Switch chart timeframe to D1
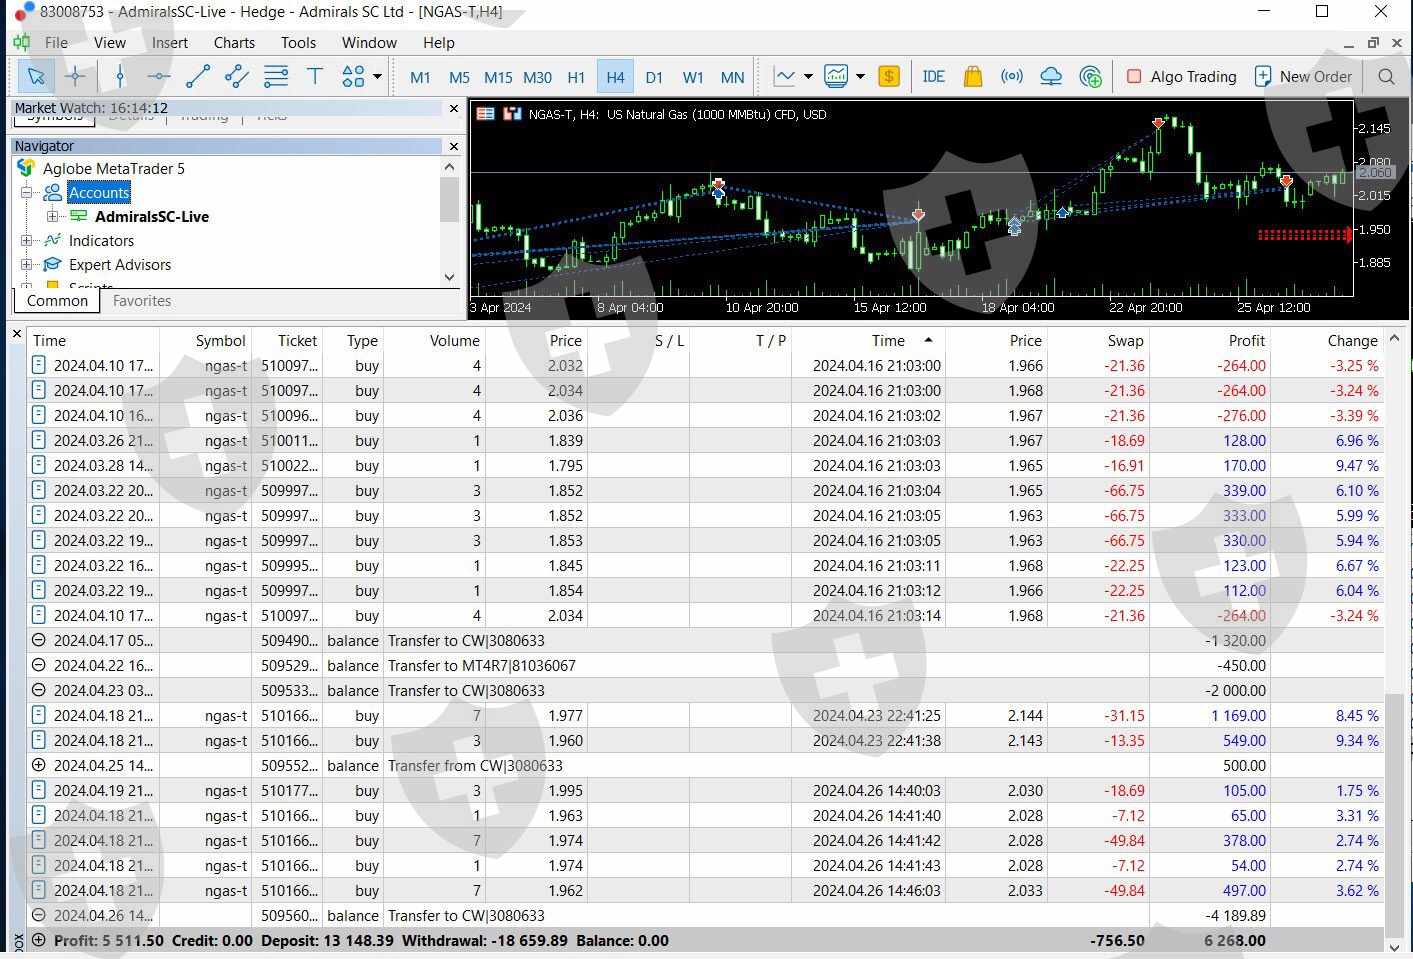 coord(654,77)
